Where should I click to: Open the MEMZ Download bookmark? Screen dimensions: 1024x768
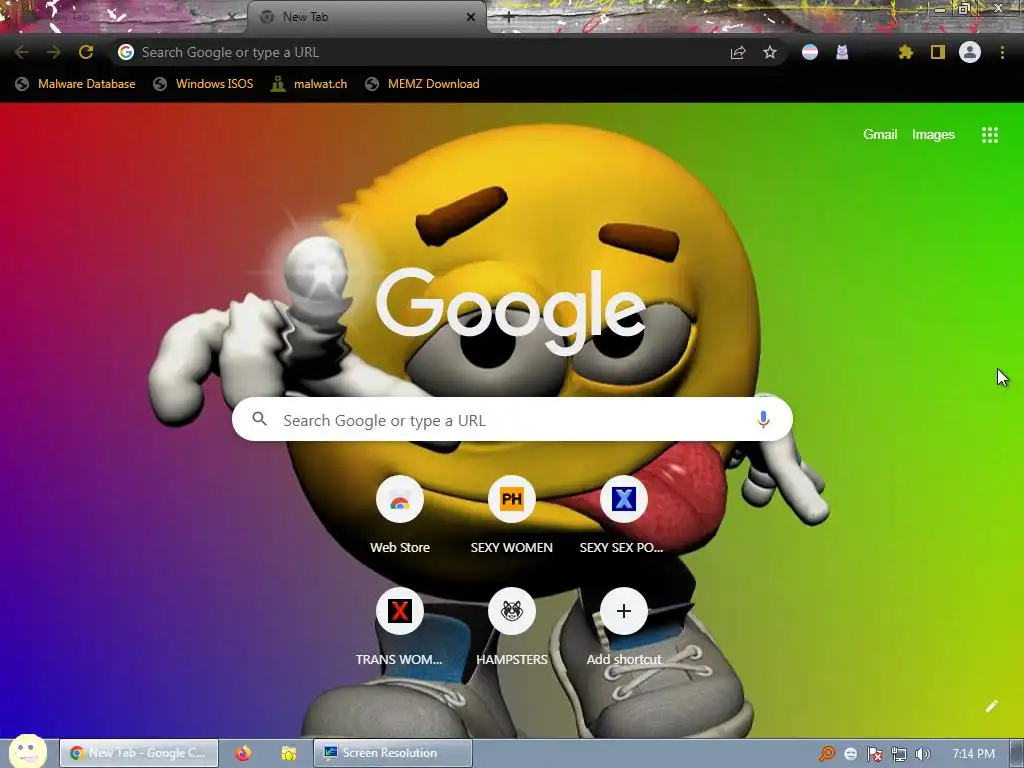click(x=423, y=84)
